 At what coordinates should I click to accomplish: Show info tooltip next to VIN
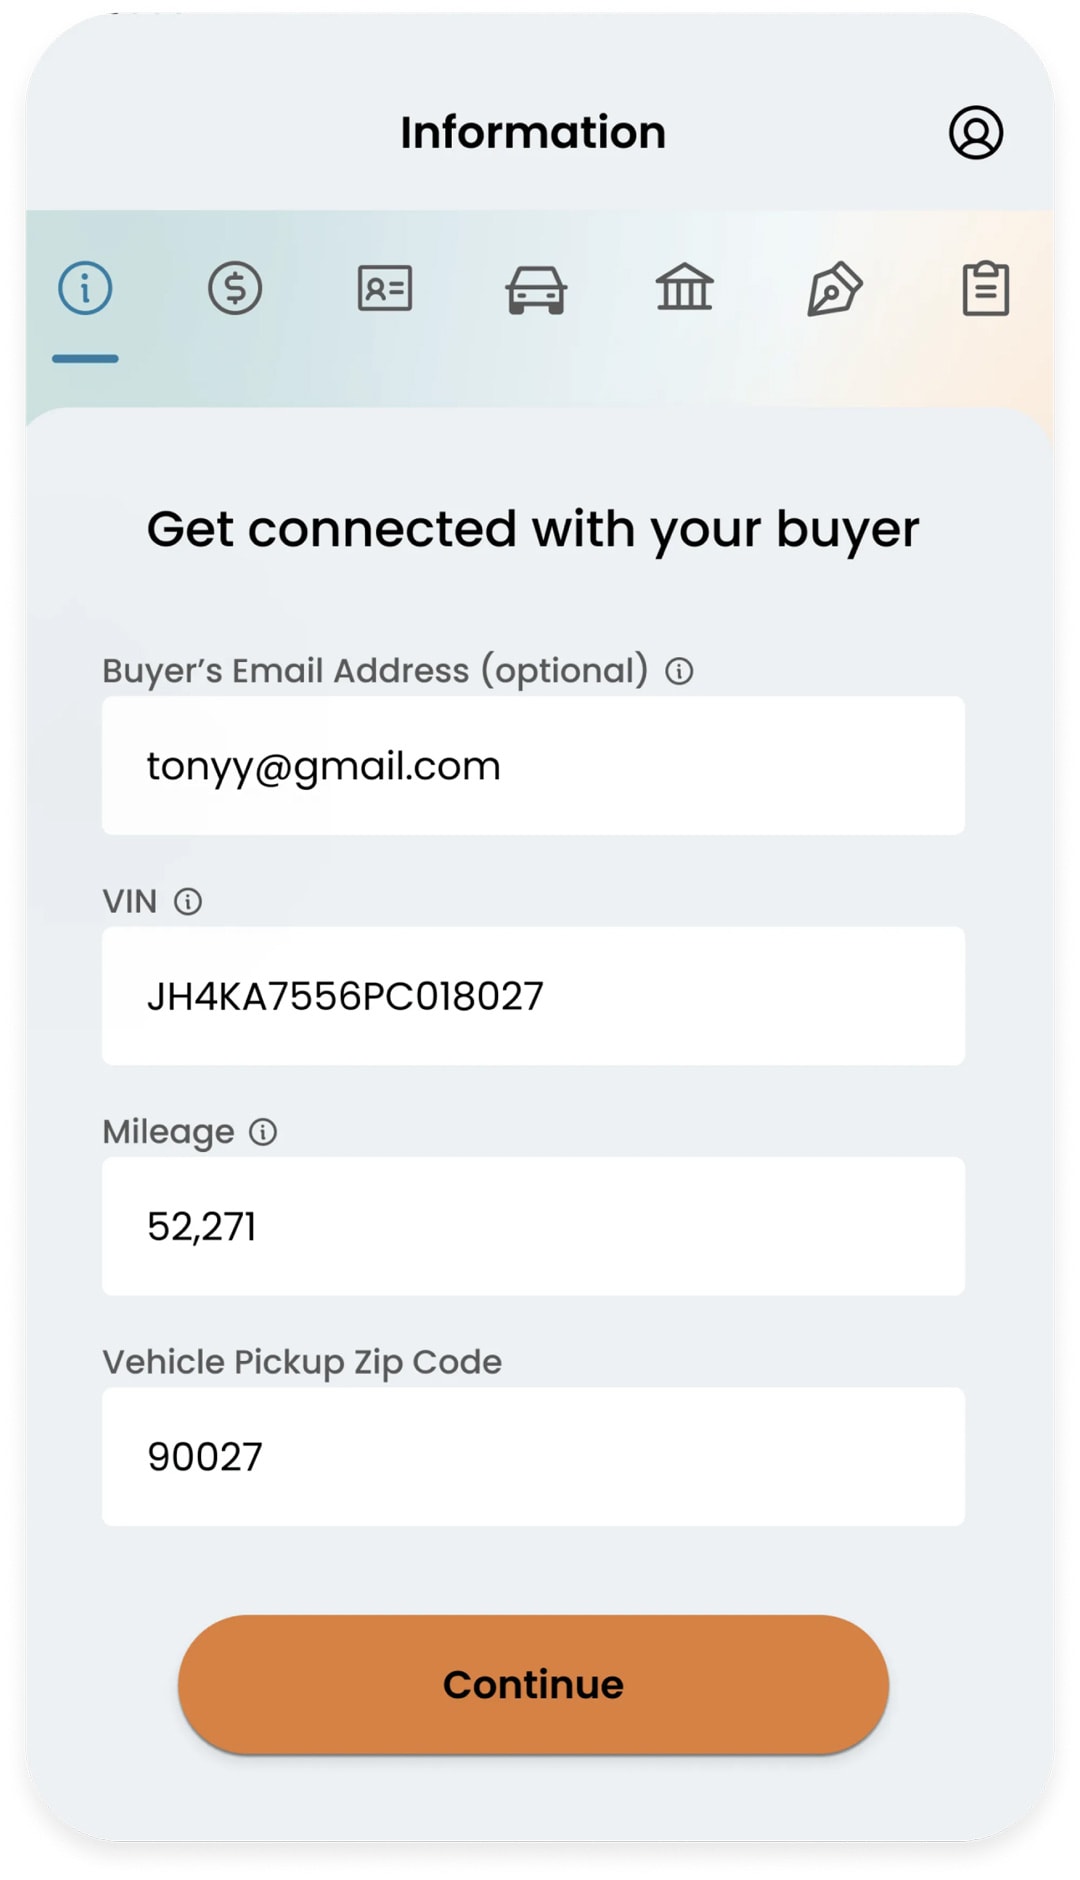(188, 902)
